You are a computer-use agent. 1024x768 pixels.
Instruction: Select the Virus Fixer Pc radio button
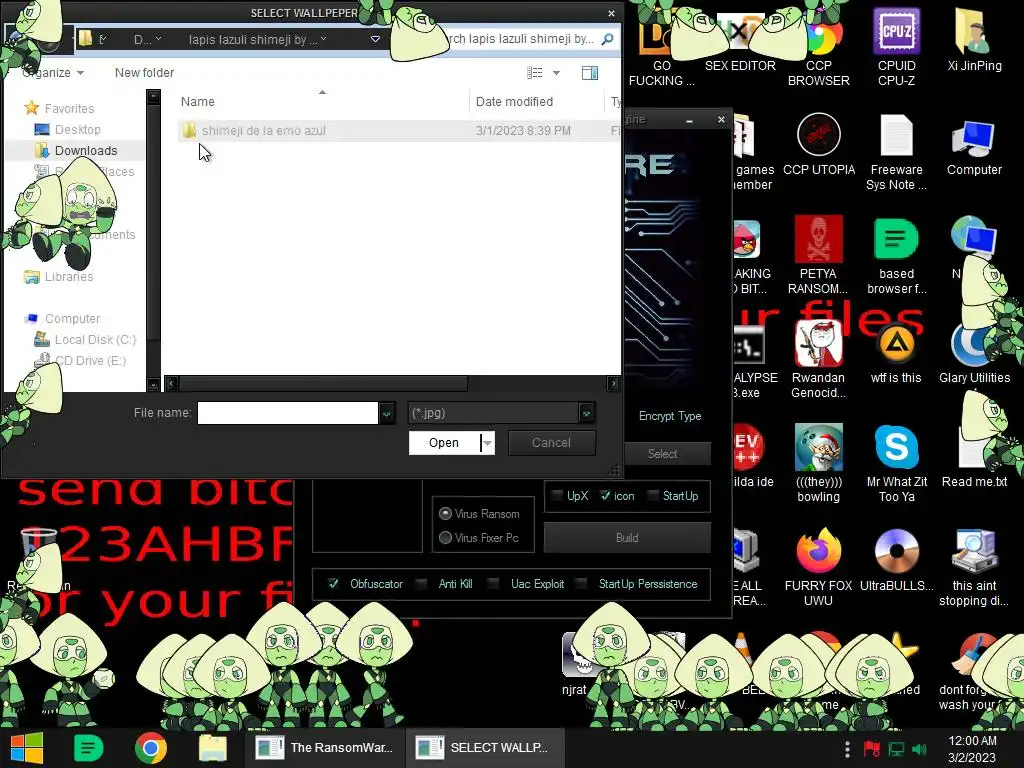pos(445,537)
